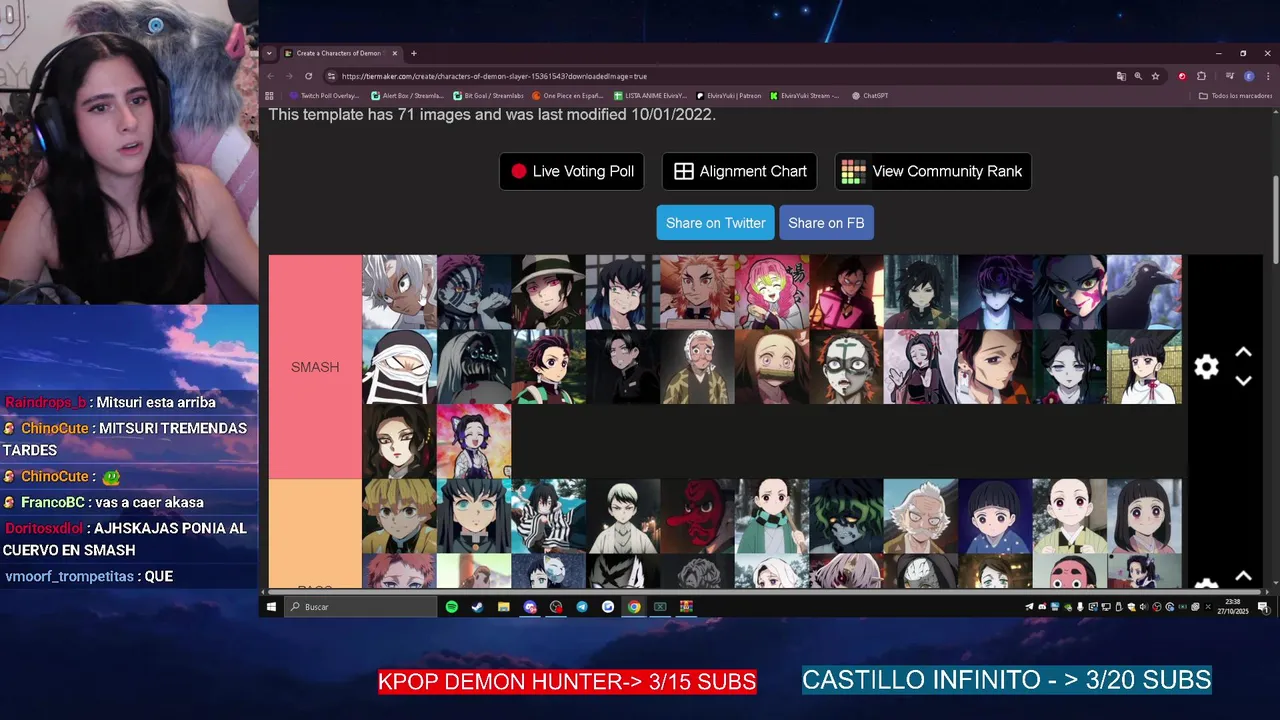Open the One Piece en Español bookmark
Screen dimensions: 1280x720
pyautogui.click(x=567, y=96)
